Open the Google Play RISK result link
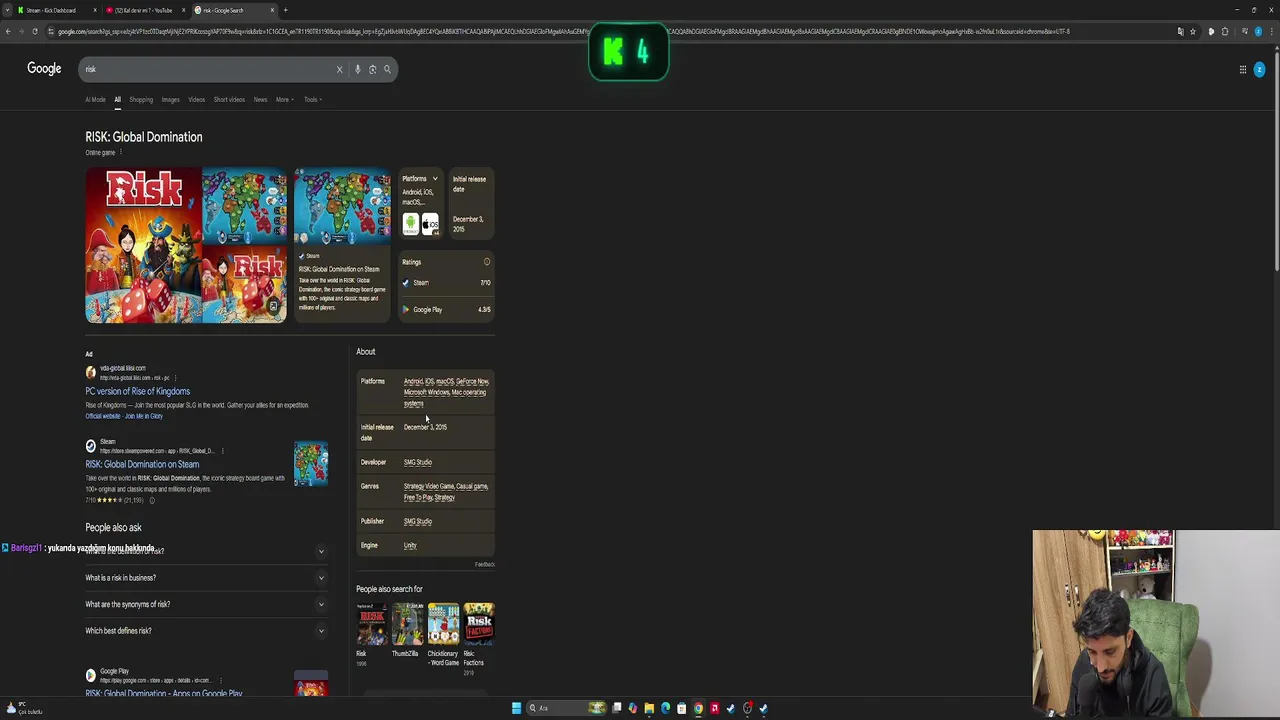 click(x=164, y=693)
